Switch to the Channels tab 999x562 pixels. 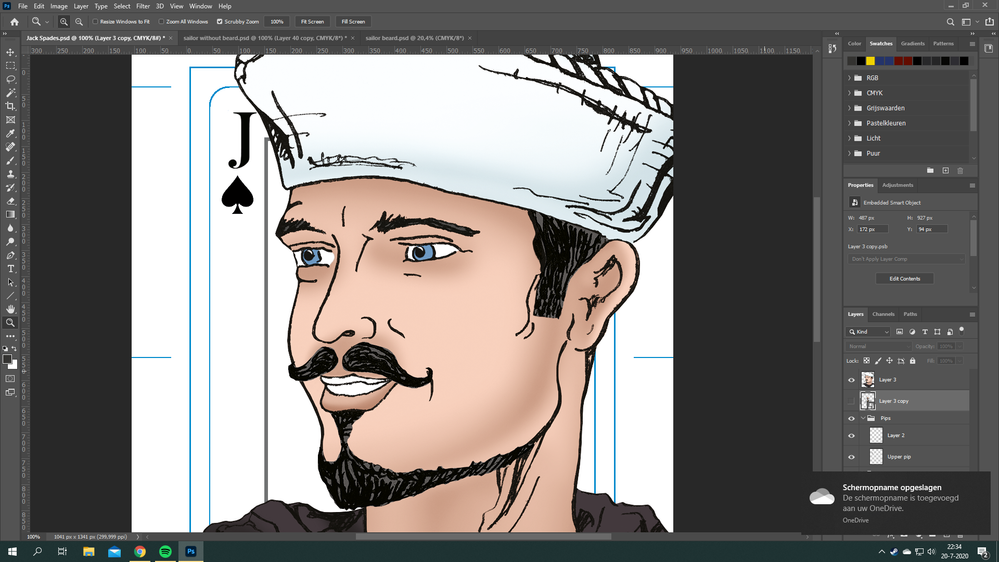(883, 314)
